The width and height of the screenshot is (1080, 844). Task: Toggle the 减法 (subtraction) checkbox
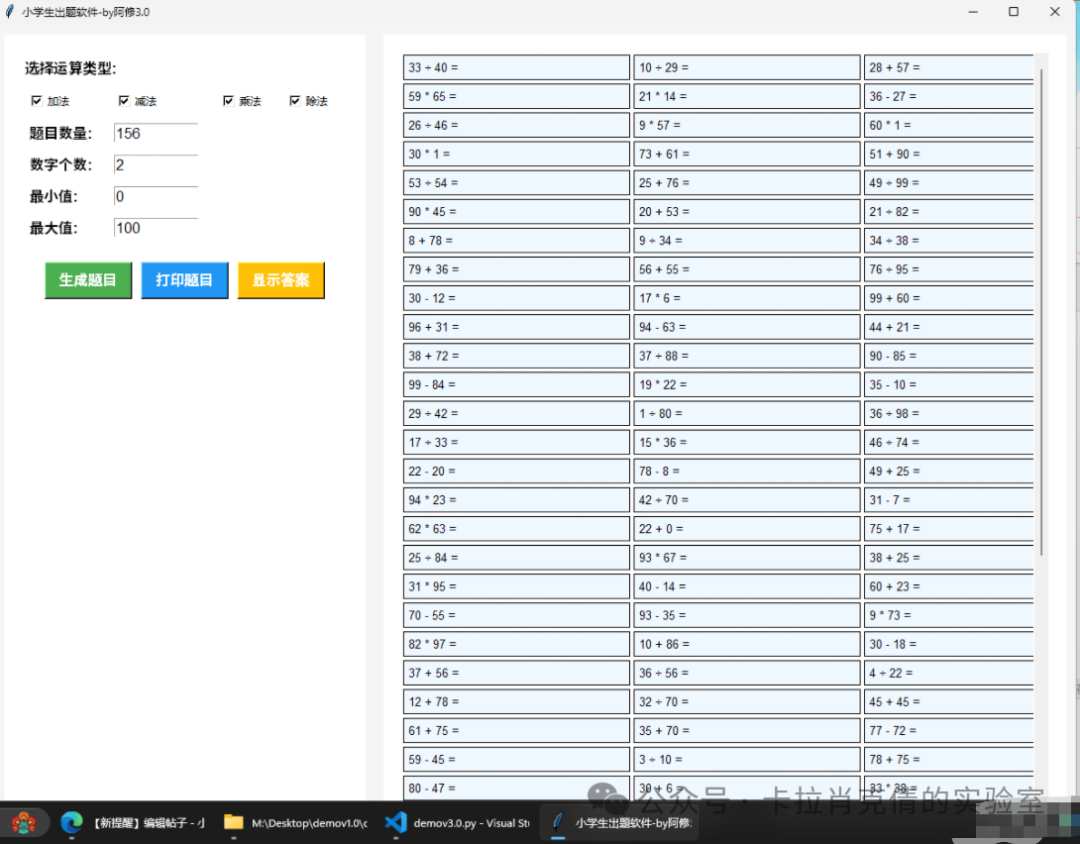pyautogui.click(x=124, y=100)
